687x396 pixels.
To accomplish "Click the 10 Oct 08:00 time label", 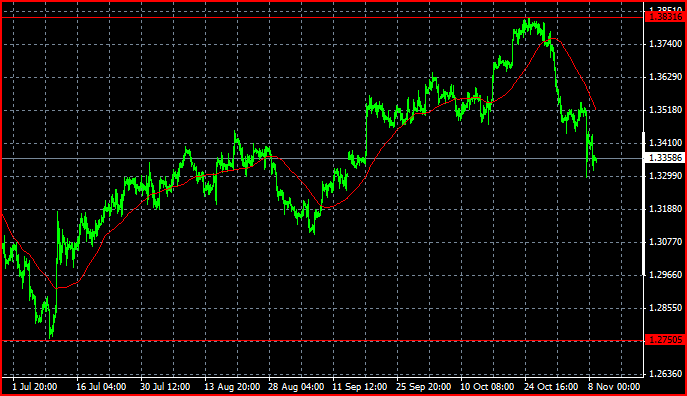I will point(487,387).
